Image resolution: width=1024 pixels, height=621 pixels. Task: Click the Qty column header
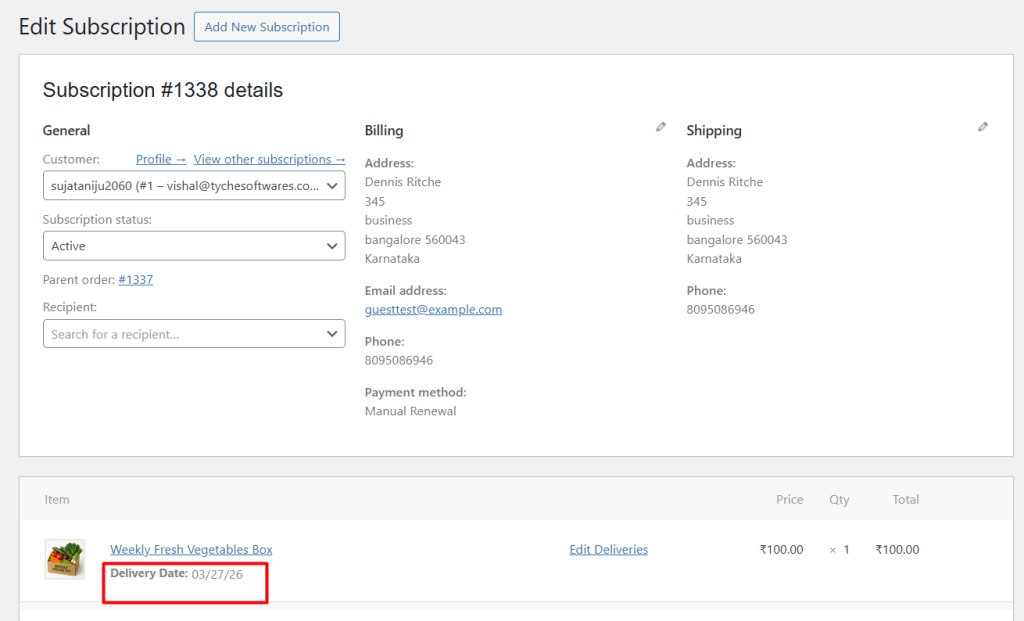(838, 499)
